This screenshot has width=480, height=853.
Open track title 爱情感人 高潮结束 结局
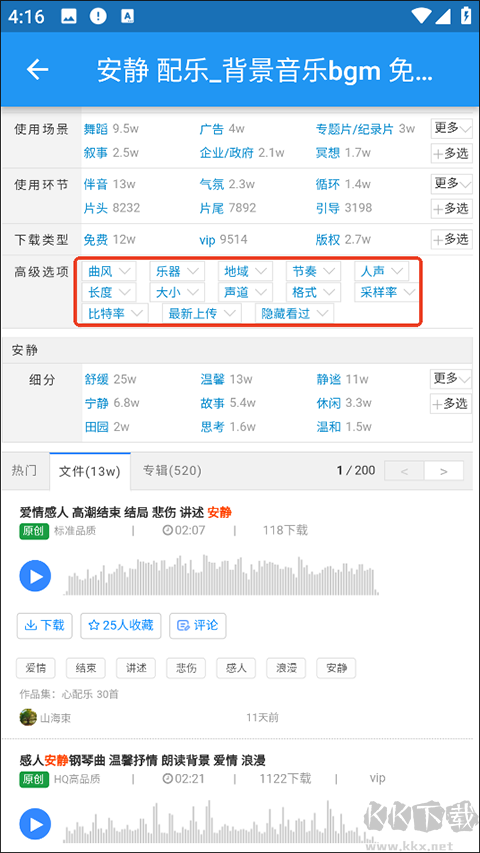(x=125, y=512)
